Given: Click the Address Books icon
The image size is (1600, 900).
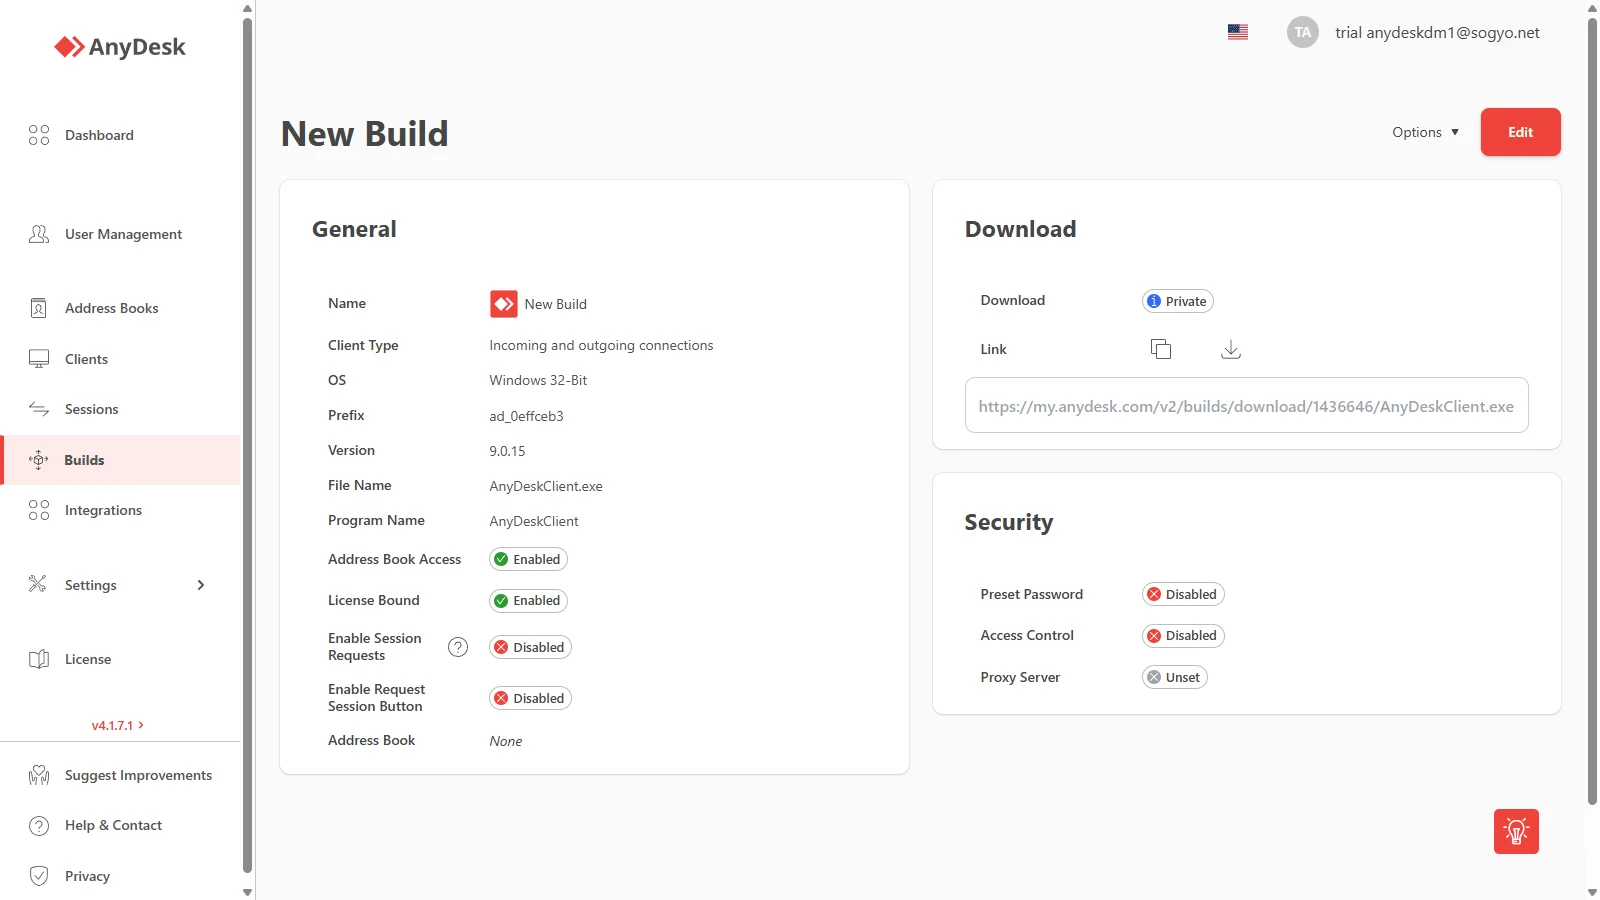Looking at the screenshot, I should click(x=39, y=308).
